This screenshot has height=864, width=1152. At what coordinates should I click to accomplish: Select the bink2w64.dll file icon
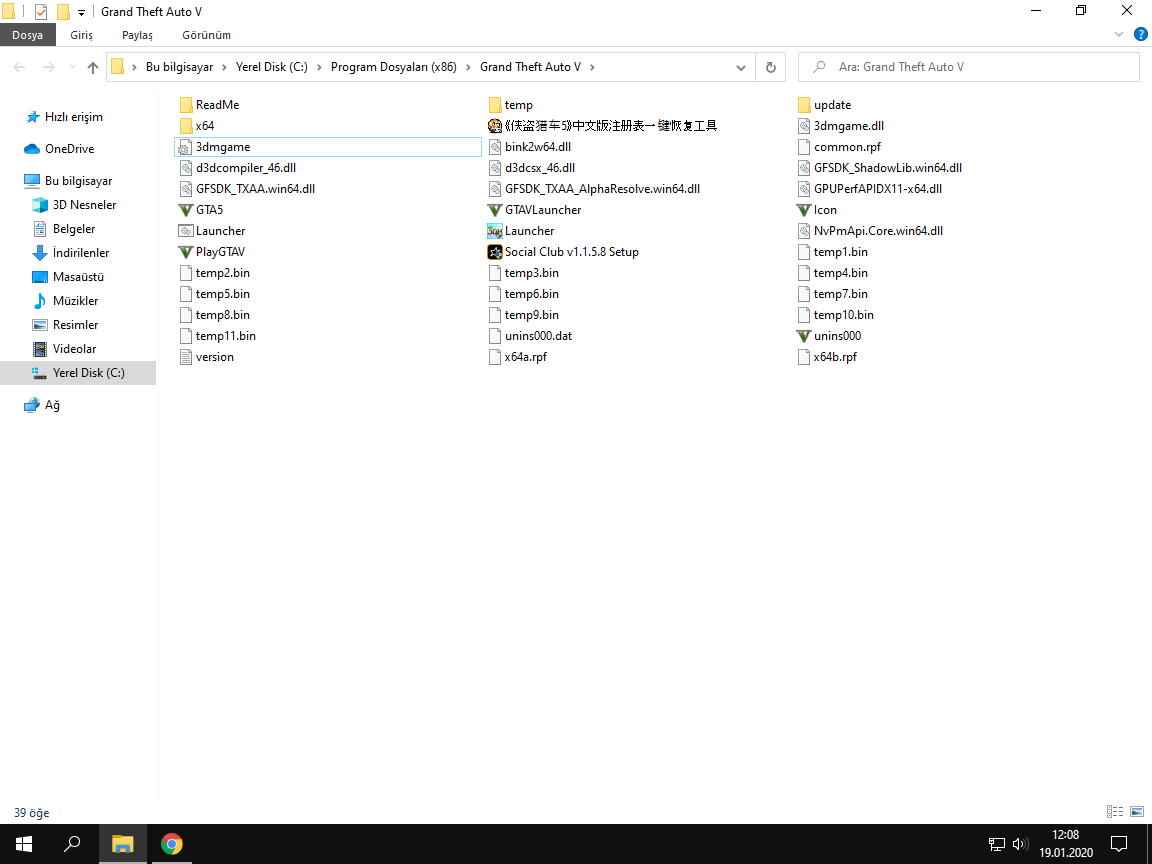pos(495,147)
